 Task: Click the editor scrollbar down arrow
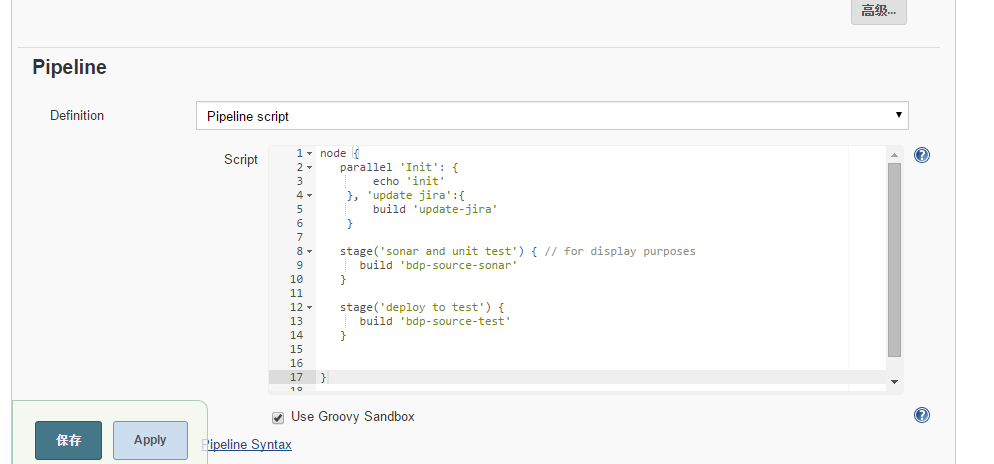(x=894, y=381)
